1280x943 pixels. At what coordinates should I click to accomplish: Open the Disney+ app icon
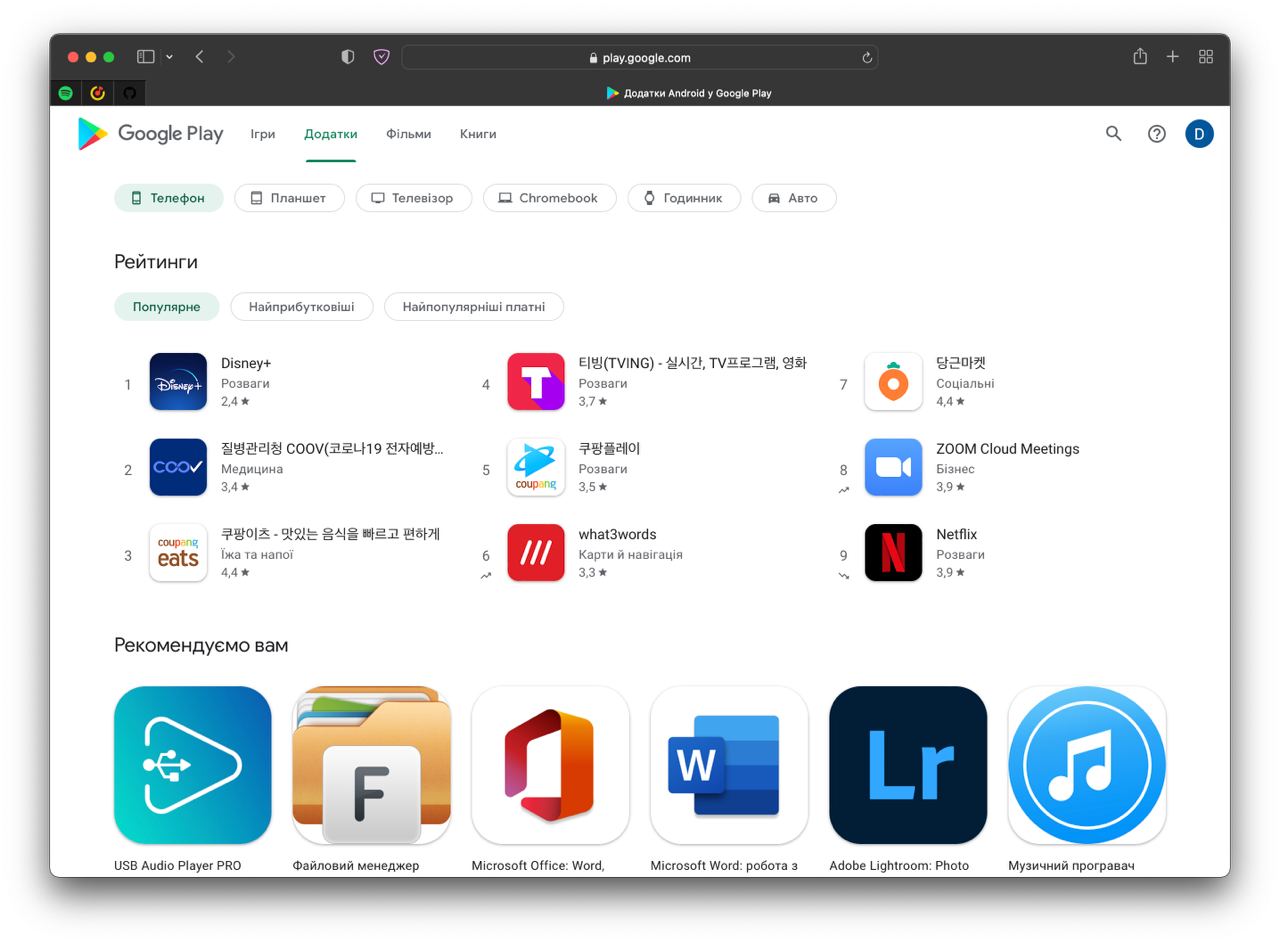(178, 382)
